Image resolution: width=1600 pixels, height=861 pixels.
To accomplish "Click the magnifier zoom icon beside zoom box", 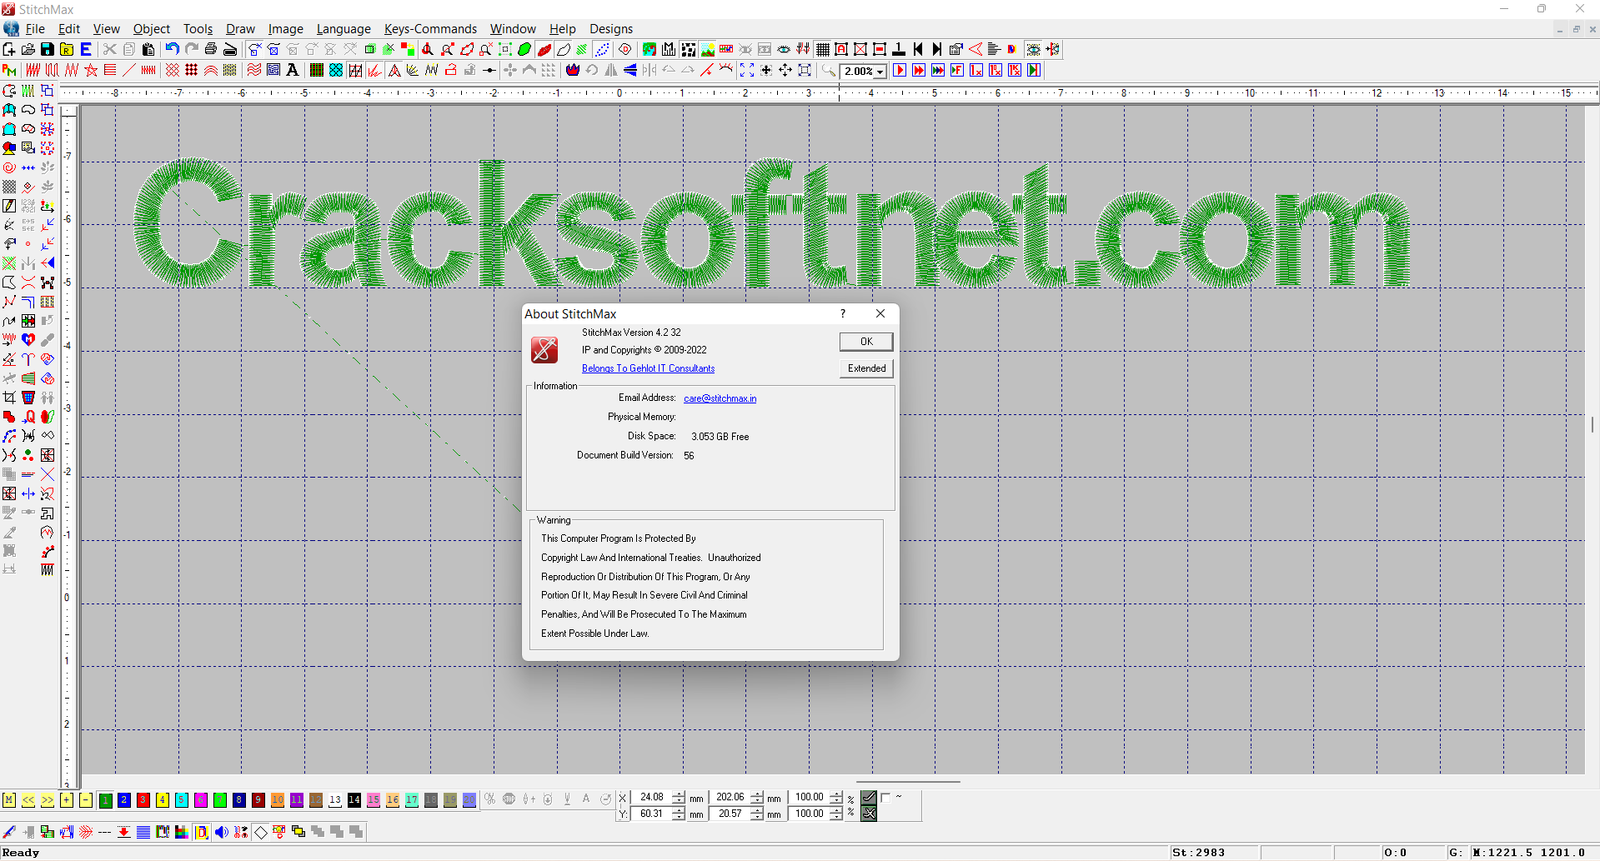I will 828,70.
